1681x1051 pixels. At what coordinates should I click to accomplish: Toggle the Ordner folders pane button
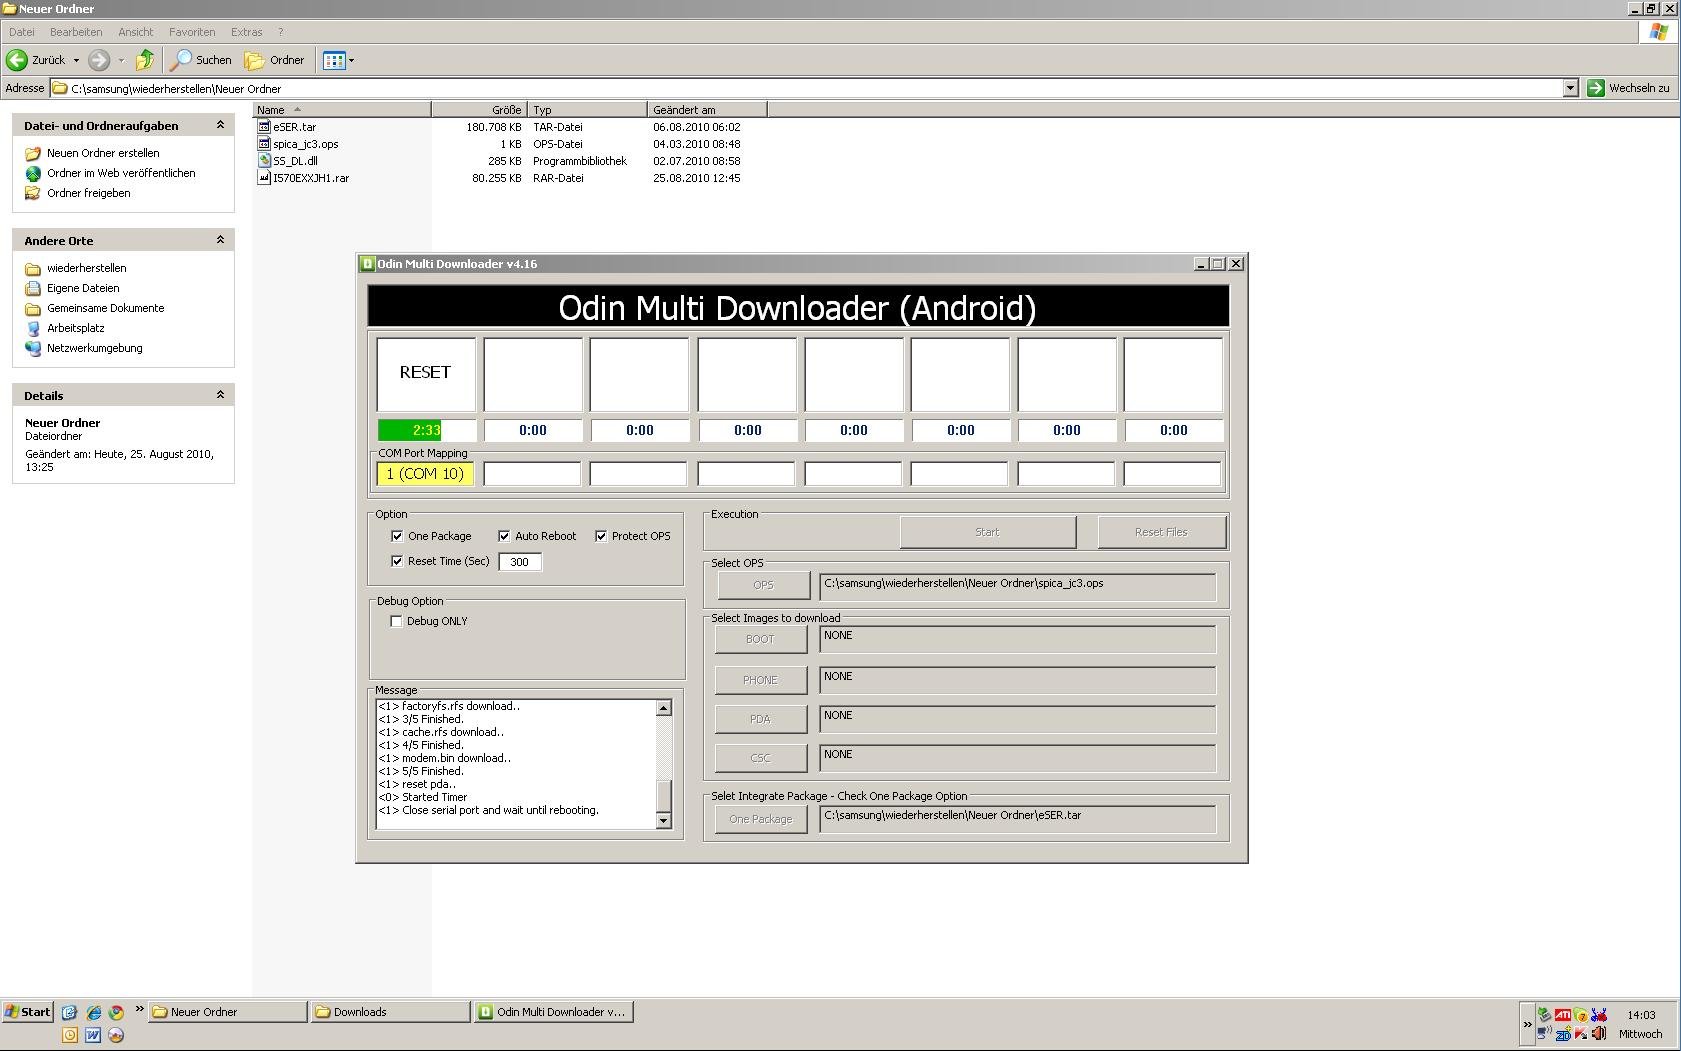[x=275, y=60]
